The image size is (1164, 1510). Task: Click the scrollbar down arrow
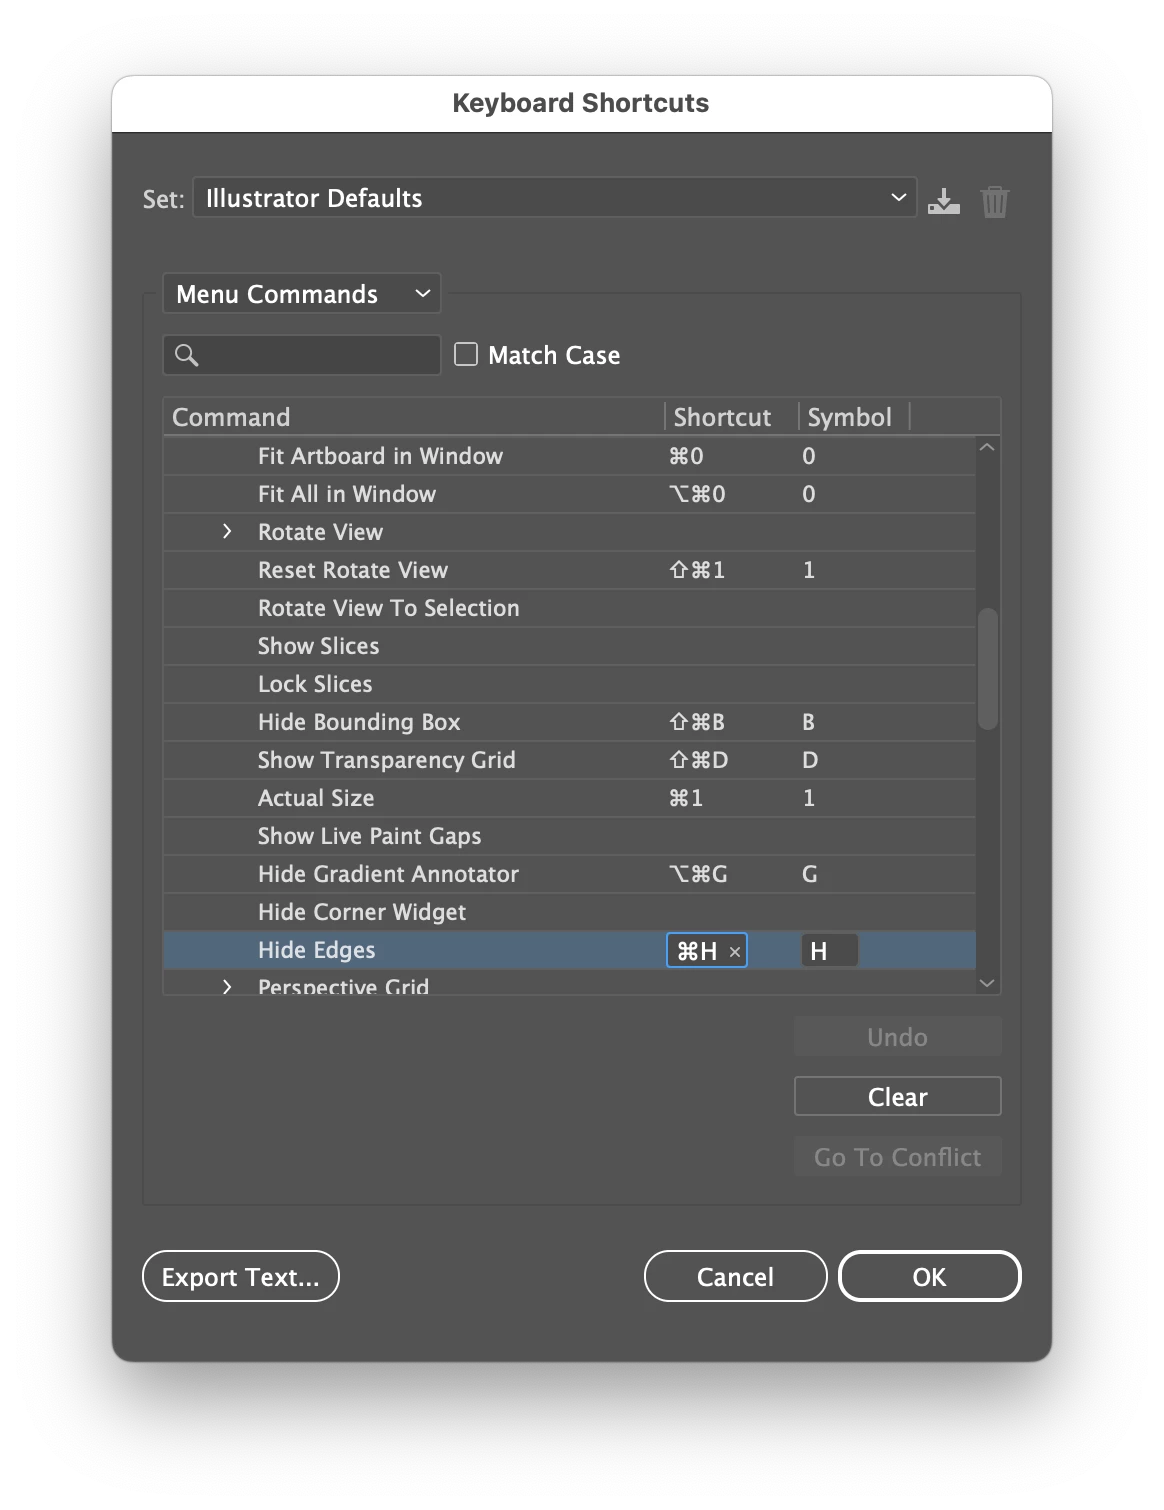[x=987, y=983]
